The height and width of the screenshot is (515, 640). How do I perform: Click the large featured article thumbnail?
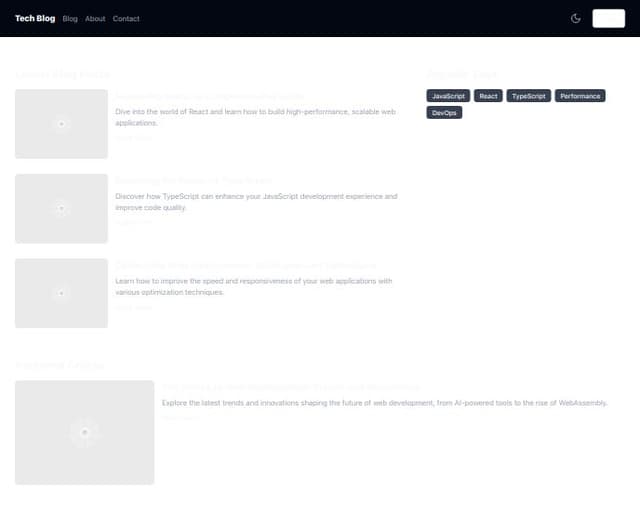[85, 432]
